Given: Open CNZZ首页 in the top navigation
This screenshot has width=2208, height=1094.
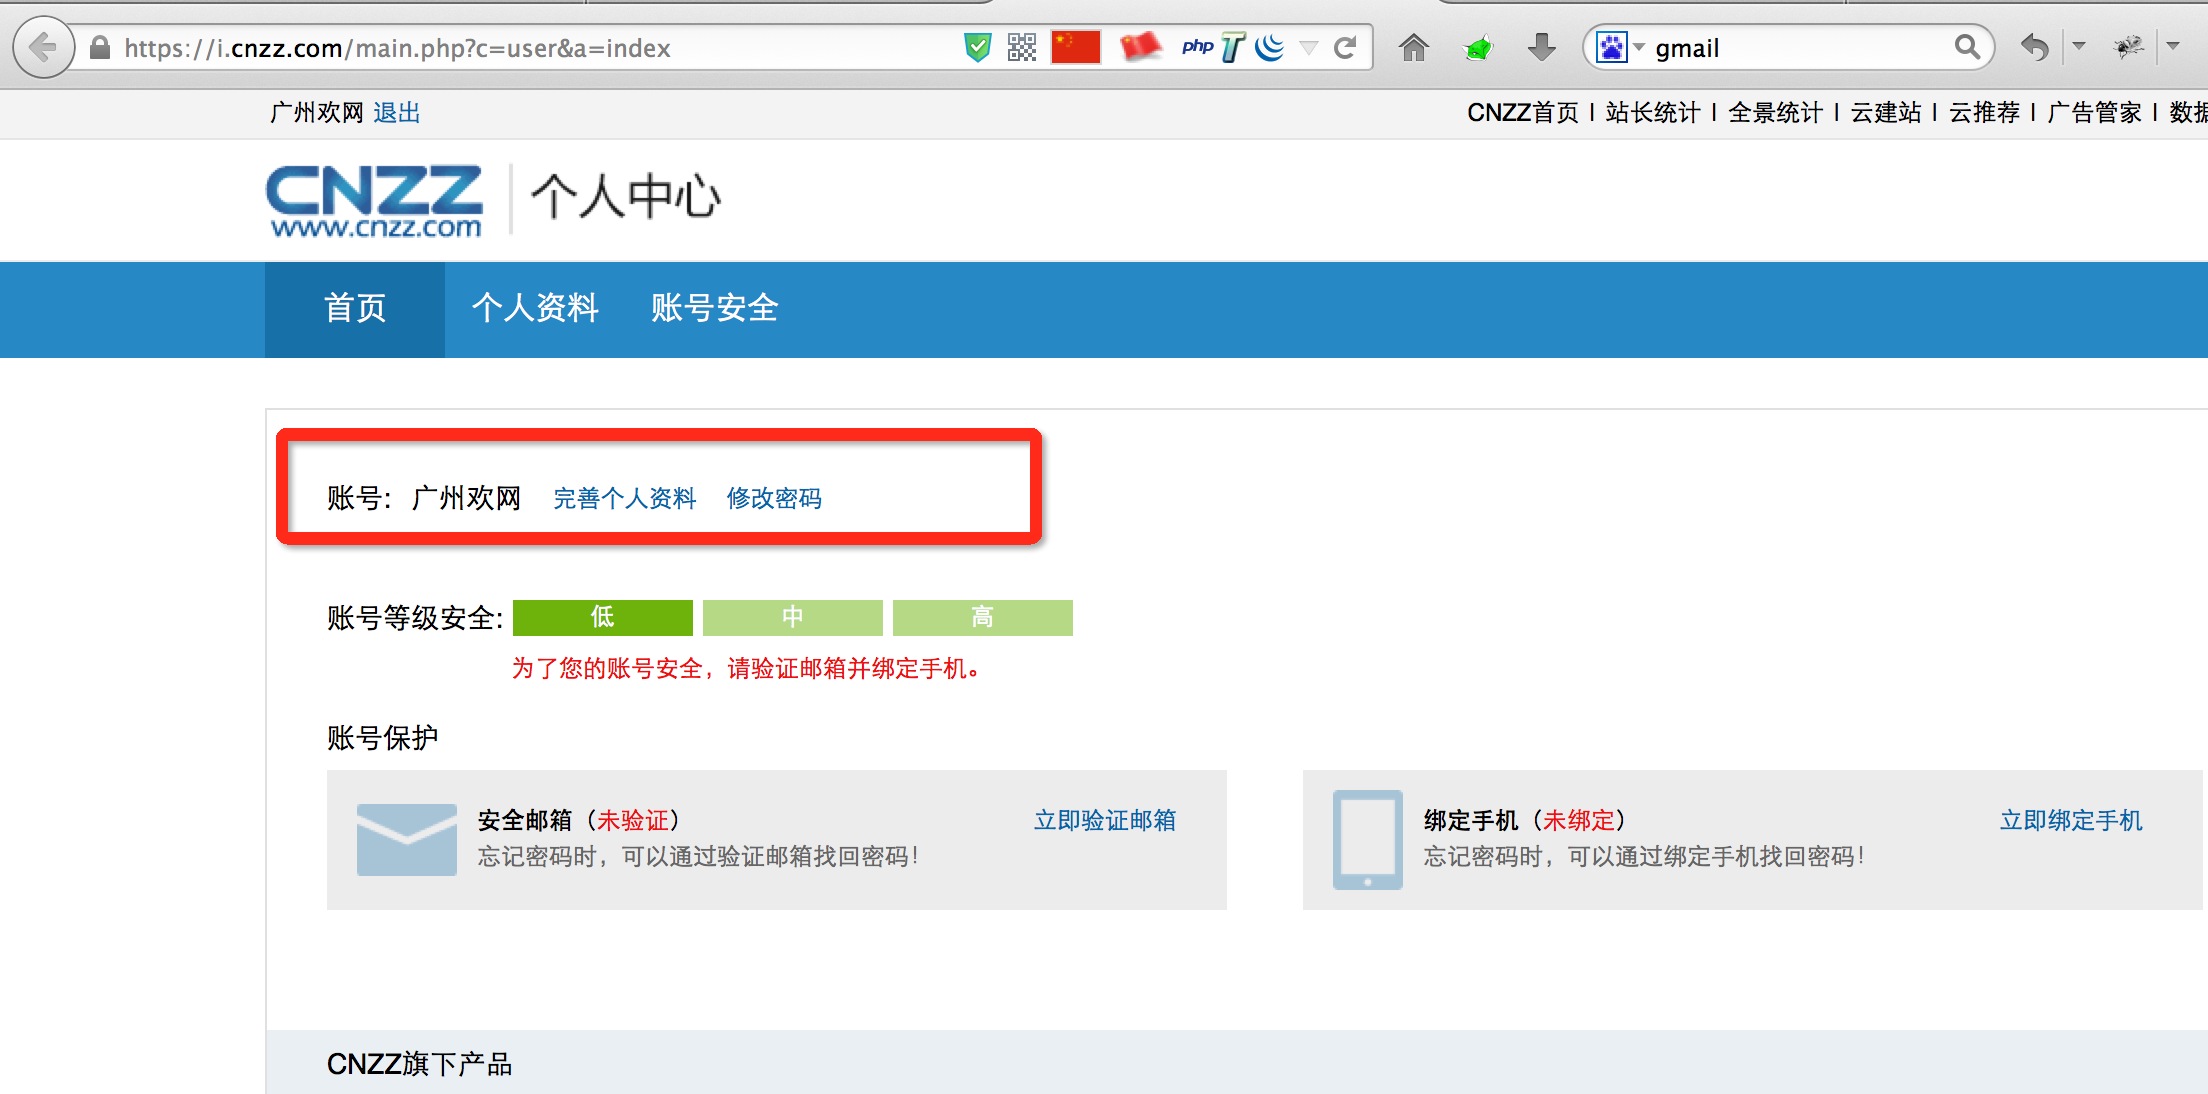Looking at the screenshot, I should pos(1523,113).
